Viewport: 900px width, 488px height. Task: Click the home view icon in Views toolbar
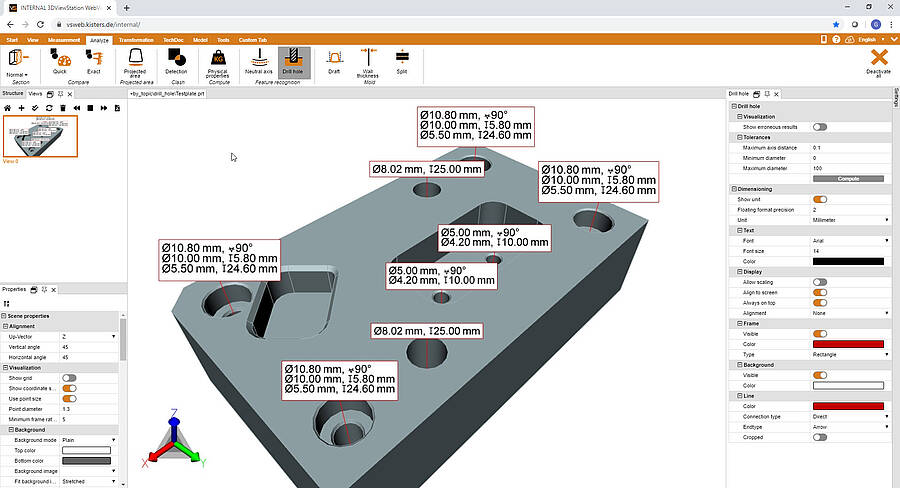point(7,108)
